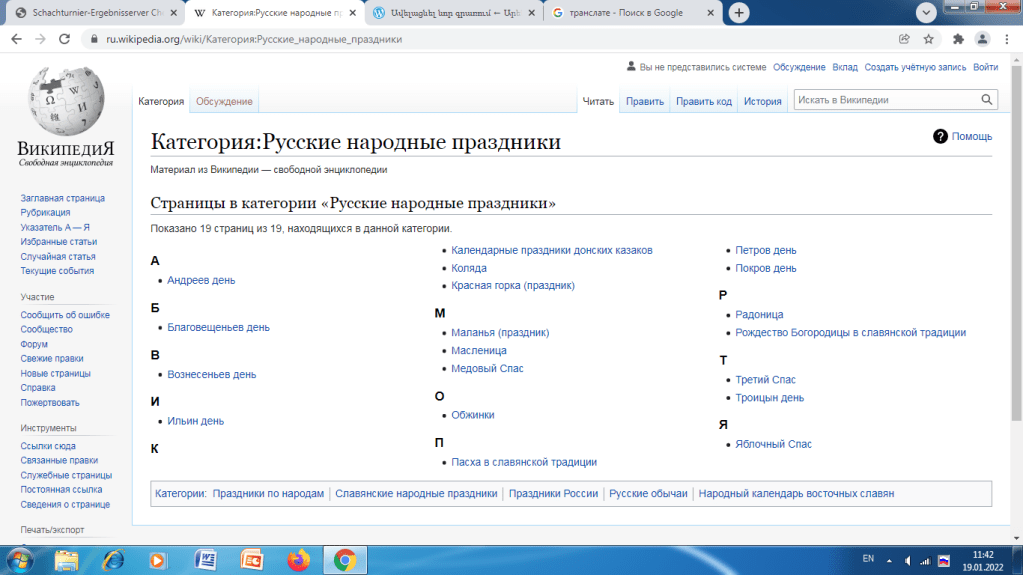
Task: Open the Chrome profile avatar icon
Action: pyautogui.click(x=982, y=40)
